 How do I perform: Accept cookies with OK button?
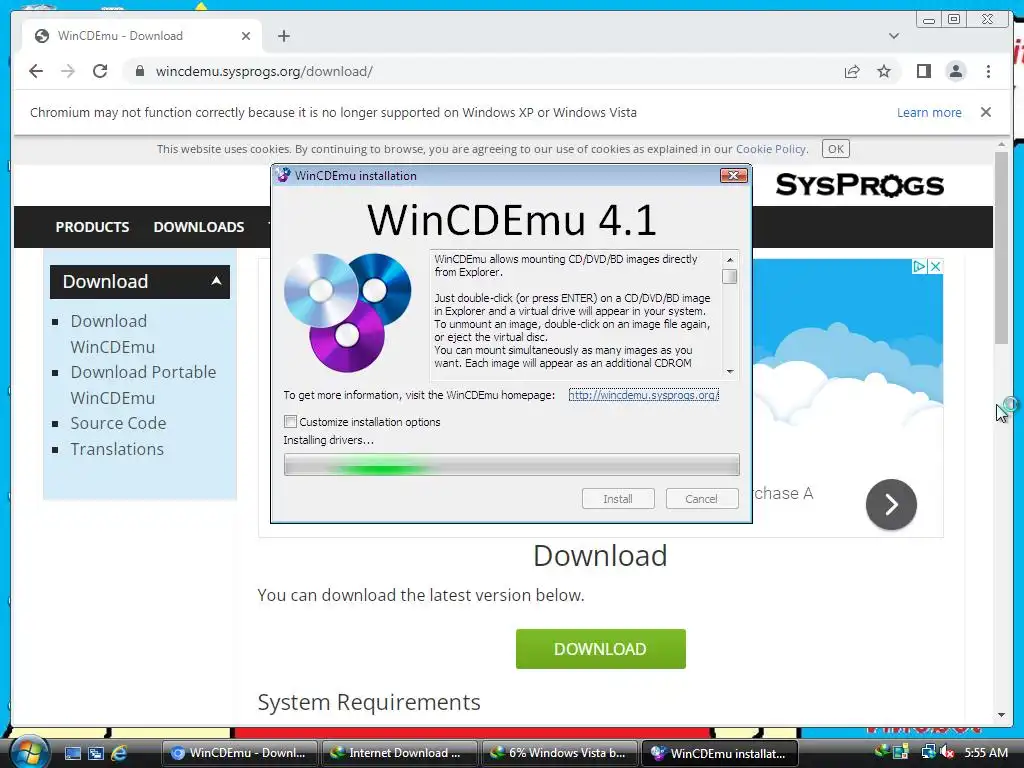click(x=835, y=149)
